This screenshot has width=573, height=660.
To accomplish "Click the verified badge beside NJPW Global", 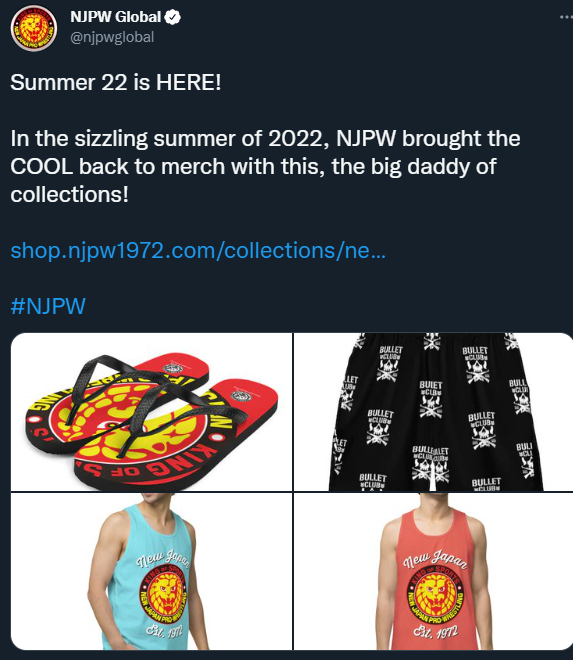I will pos(173,17).
